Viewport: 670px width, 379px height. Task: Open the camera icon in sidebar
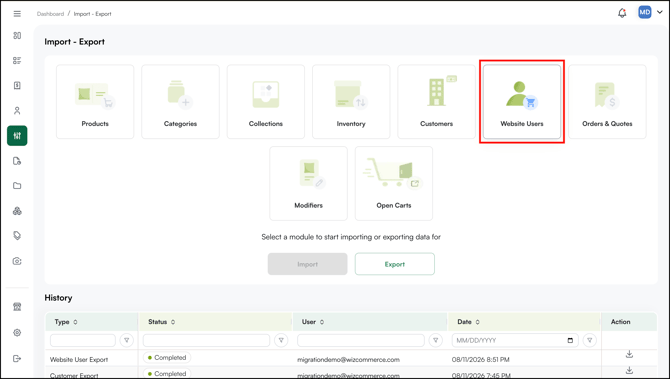click(17, 261)
